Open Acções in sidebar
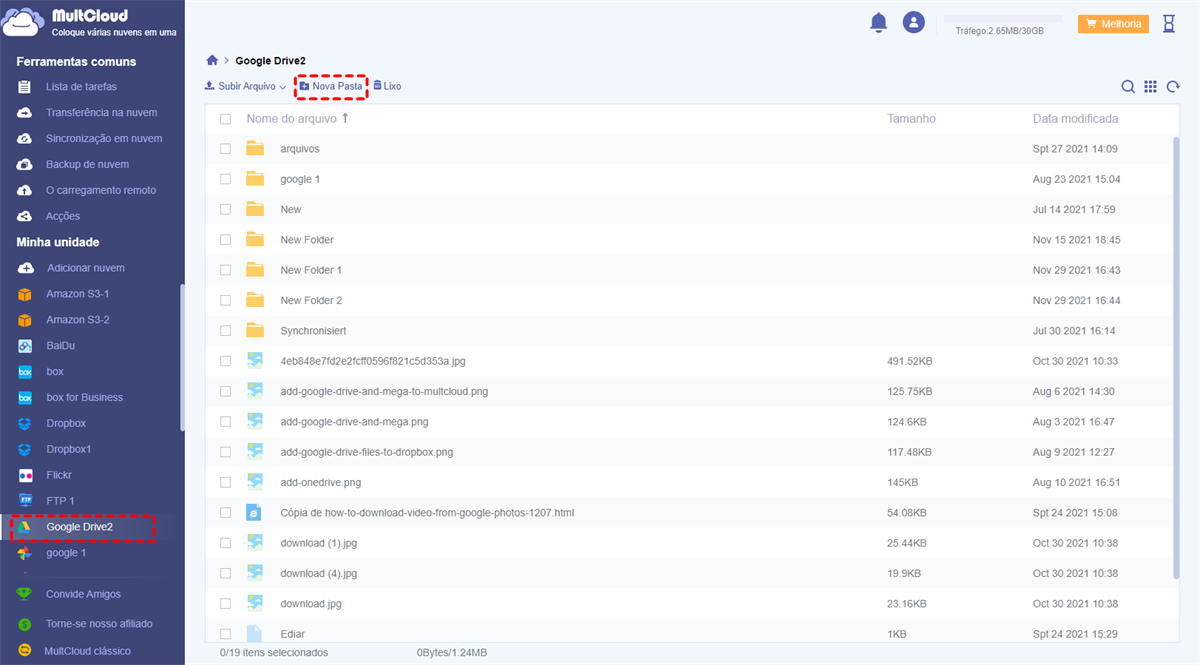The width and height of the screenshot is (1200, 665). pos(63,216)
